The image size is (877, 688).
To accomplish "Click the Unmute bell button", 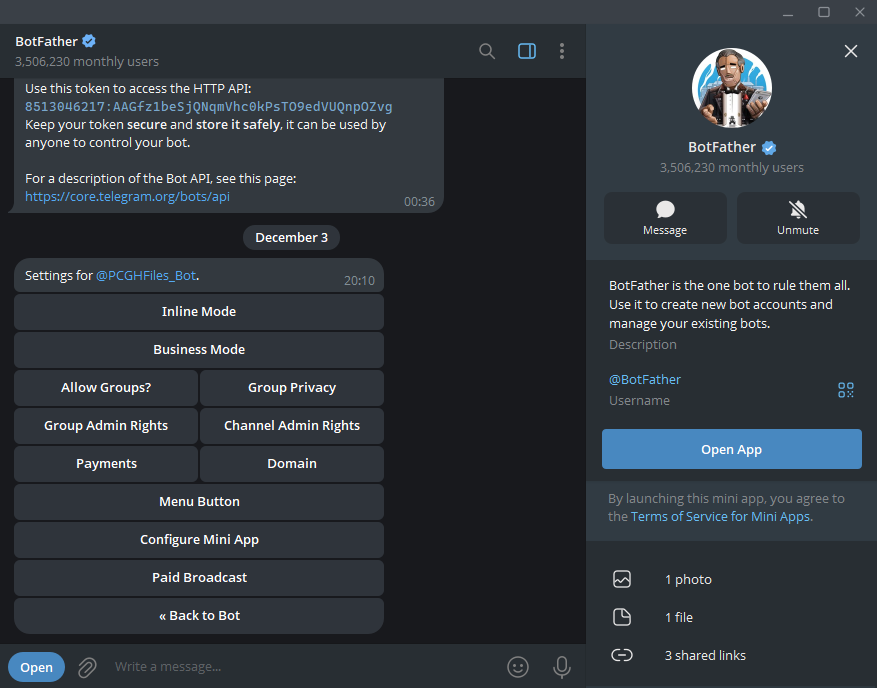I will tap(798, 217).
